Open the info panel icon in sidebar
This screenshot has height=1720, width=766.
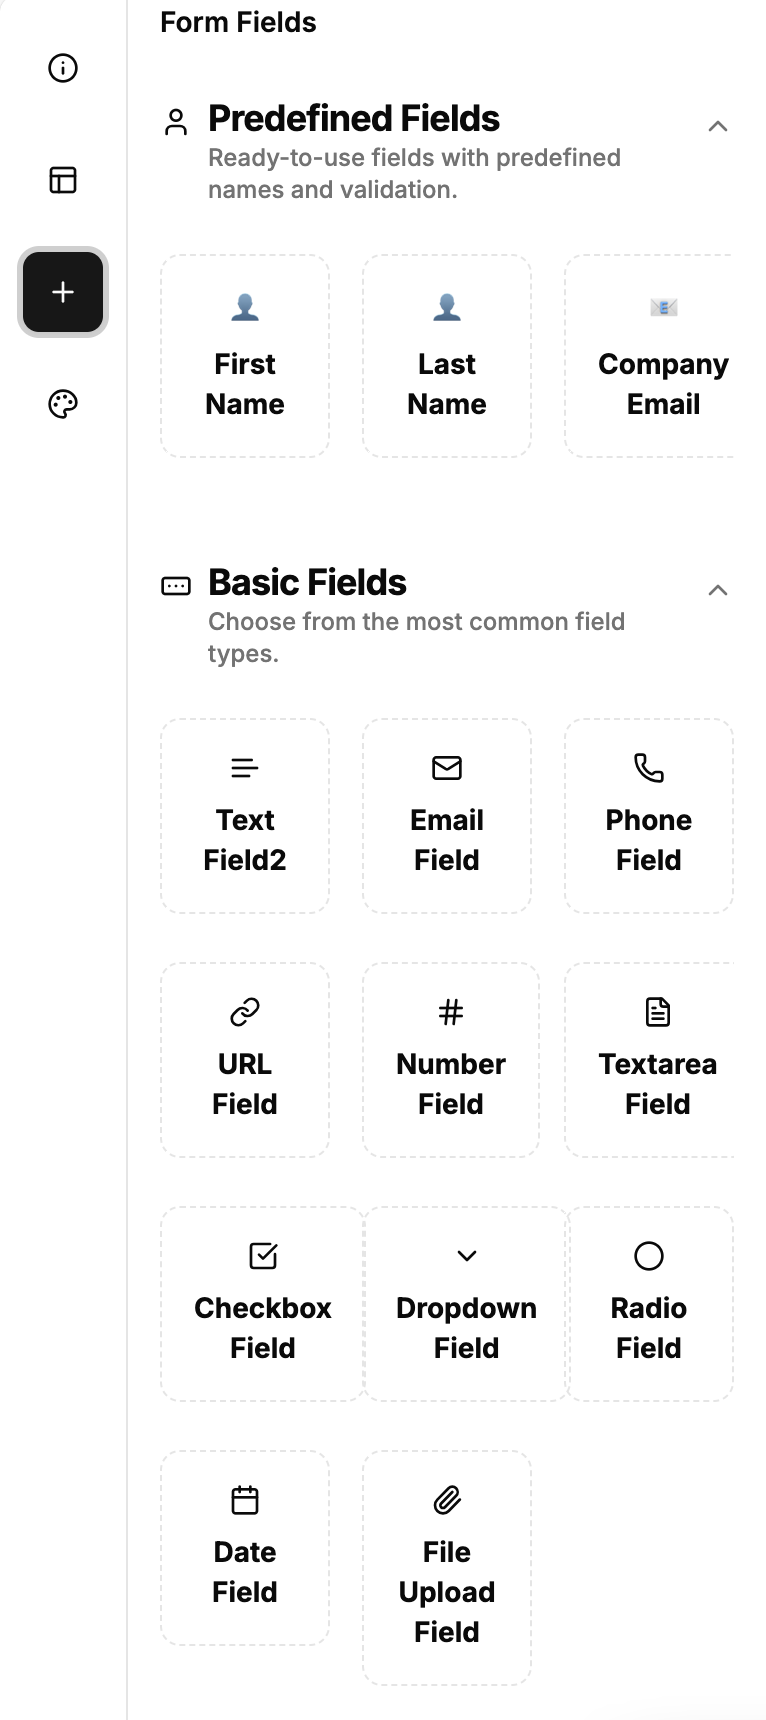(x=63, y=68)
